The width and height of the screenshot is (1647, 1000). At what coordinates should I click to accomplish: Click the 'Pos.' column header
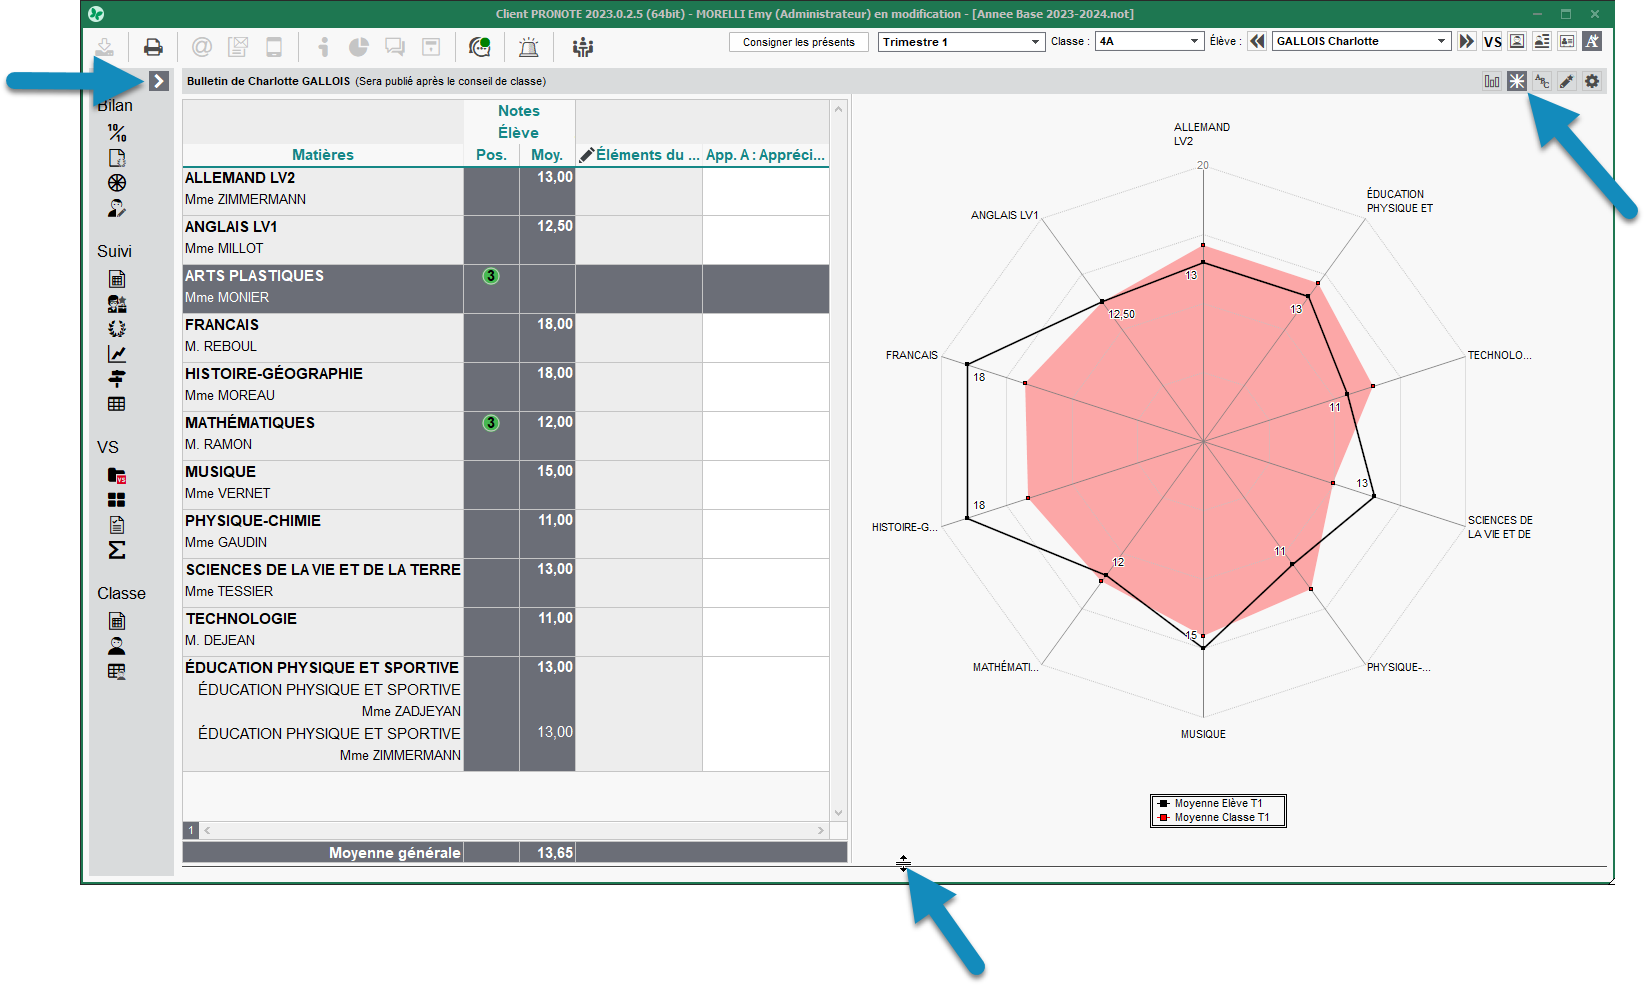(x=491, y=155)
